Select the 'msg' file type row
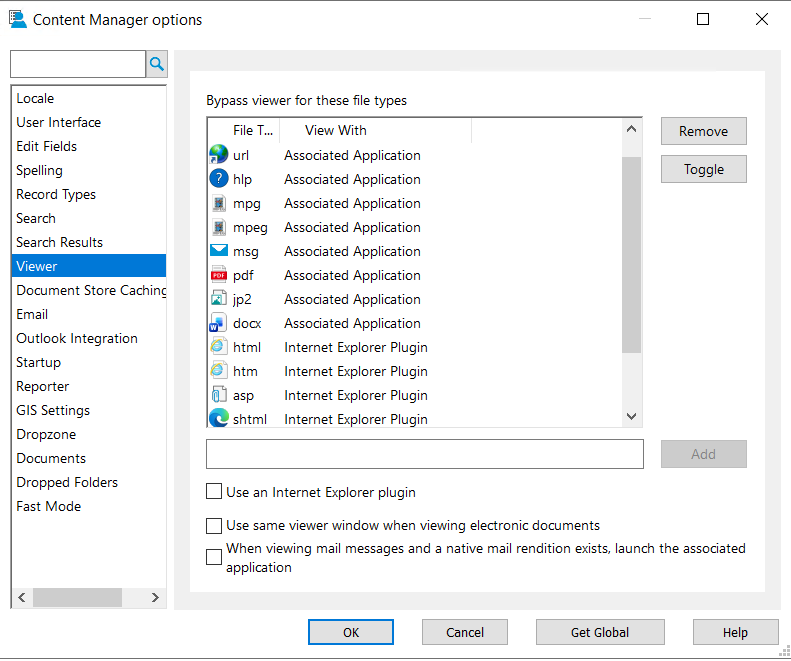The height and width of the screenshot is (661, 791). [x=415, y=251]
